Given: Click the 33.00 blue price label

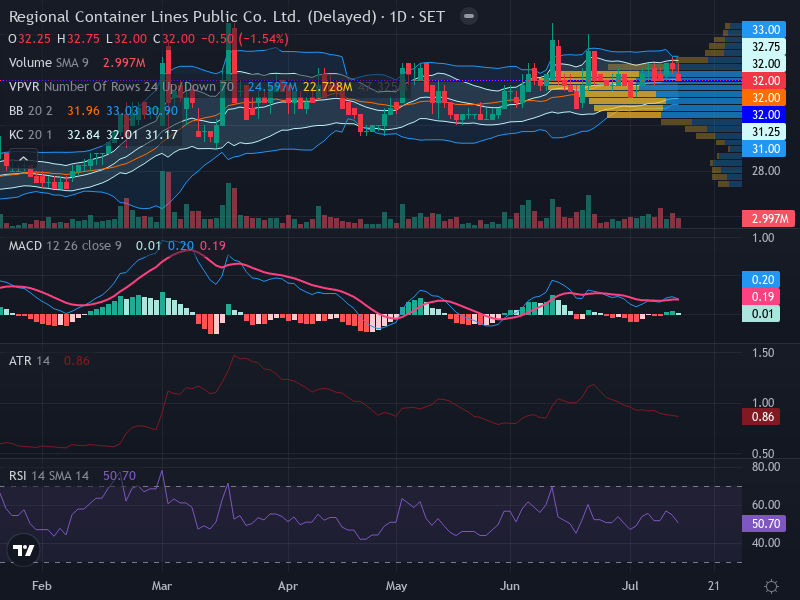Looking at the screenshot, I should [x=764, y=30].
